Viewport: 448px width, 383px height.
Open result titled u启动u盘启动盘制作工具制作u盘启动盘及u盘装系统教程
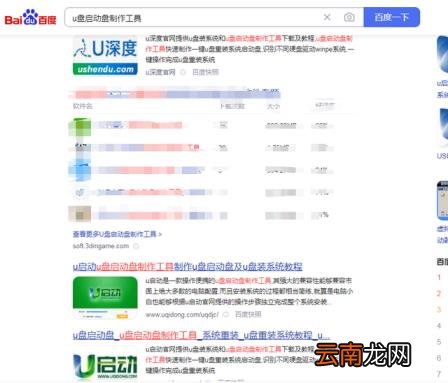pos(187,267)
